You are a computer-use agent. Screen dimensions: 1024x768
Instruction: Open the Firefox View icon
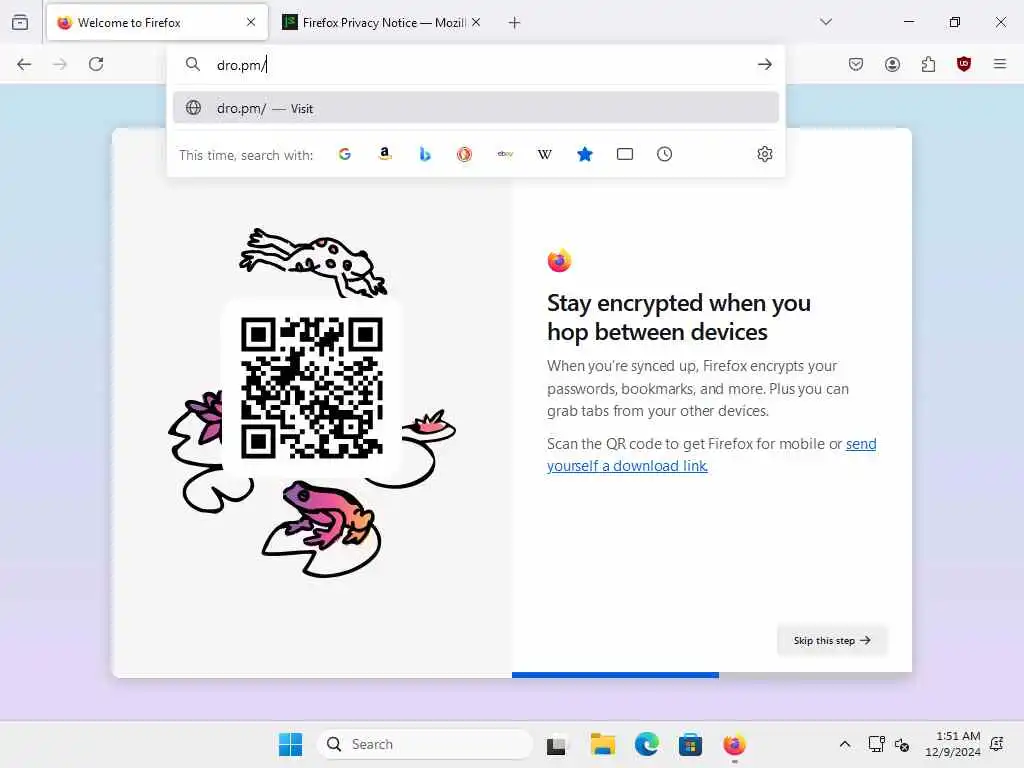20,22
